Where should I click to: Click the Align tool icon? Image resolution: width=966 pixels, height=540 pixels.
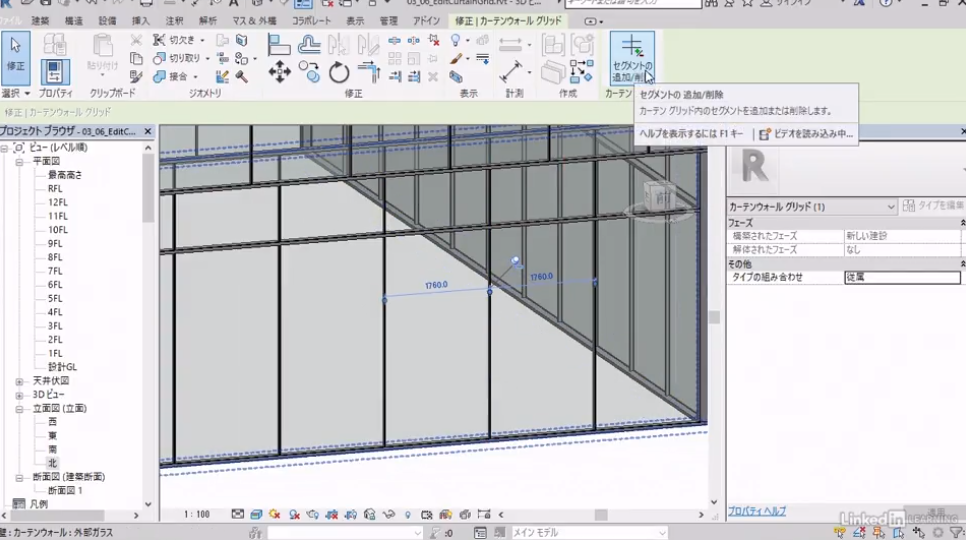[279, 44]
